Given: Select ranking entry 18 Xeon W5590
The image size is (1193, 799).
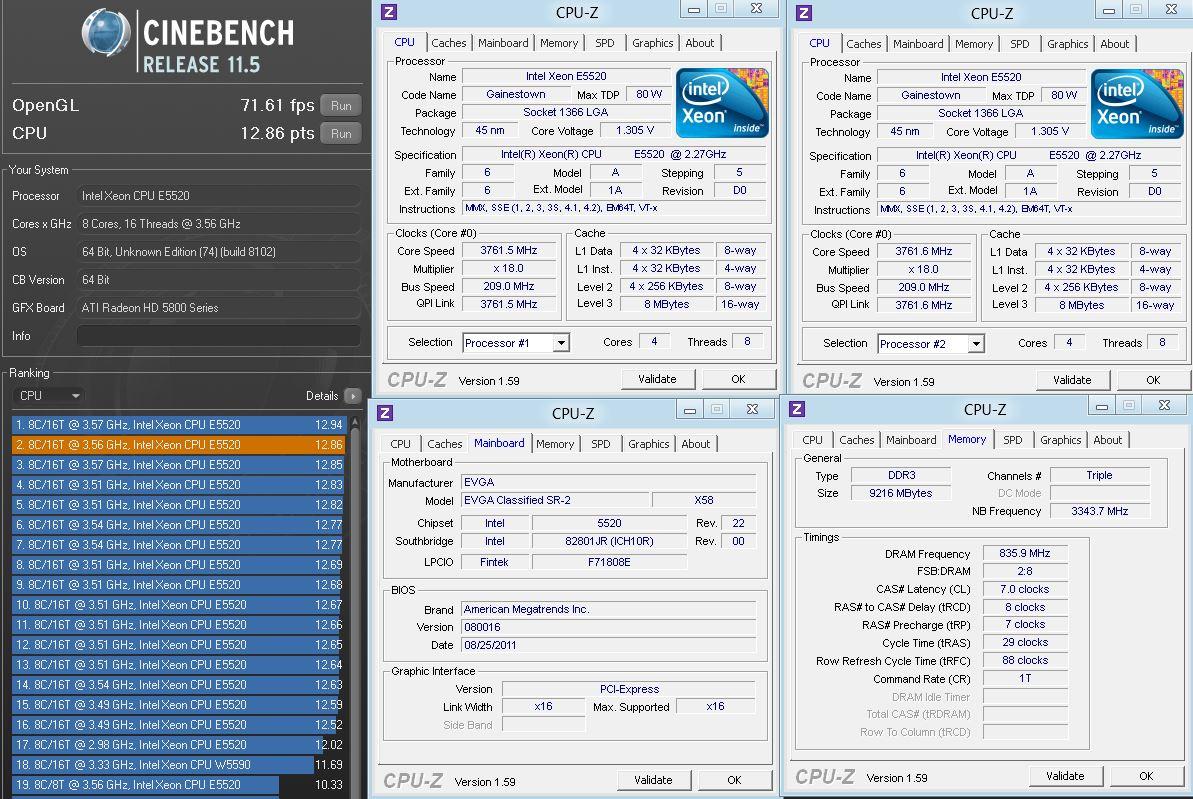Looking at the screenshot, I should [179, 765].
